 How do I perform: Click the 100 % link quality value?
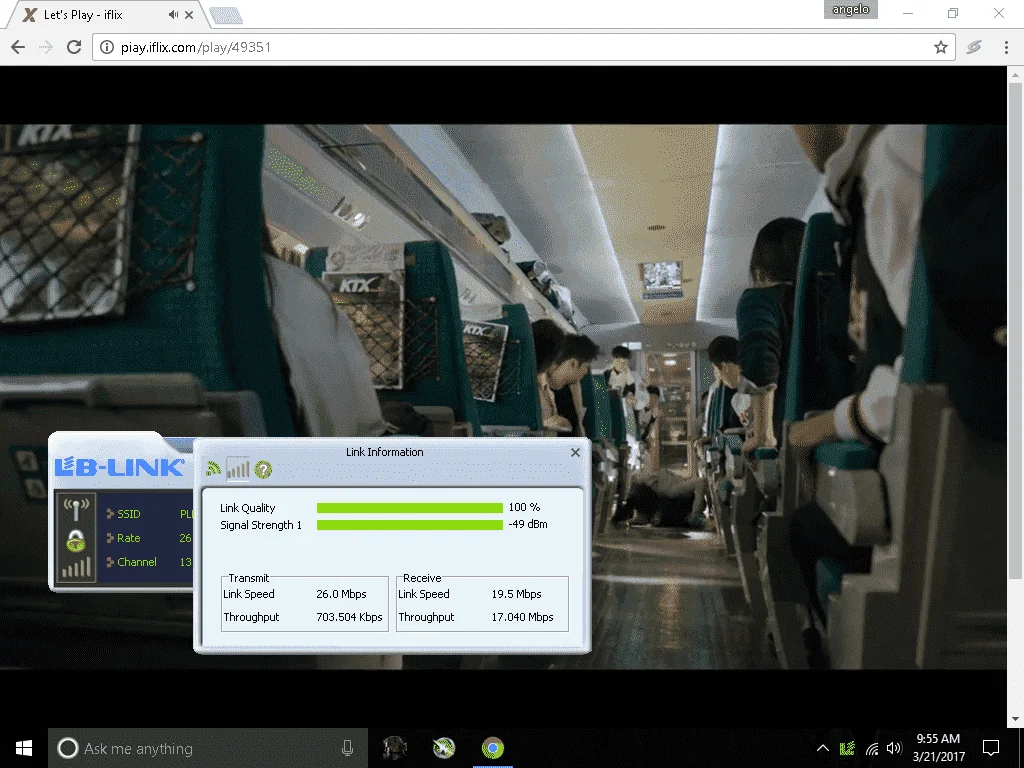[x=524, y=507]
